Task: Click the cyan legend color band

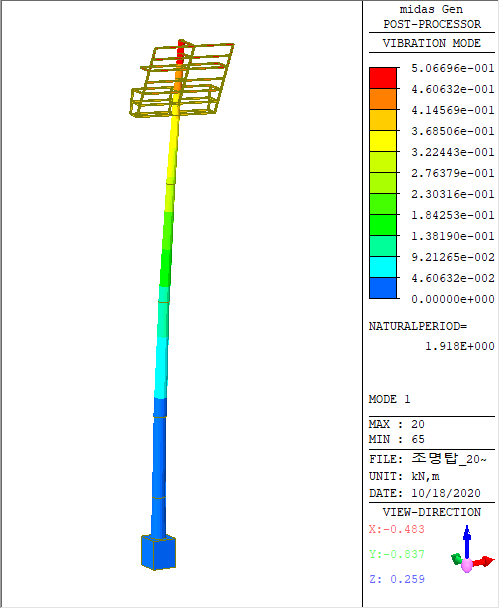Action: [x=383, y=267]
